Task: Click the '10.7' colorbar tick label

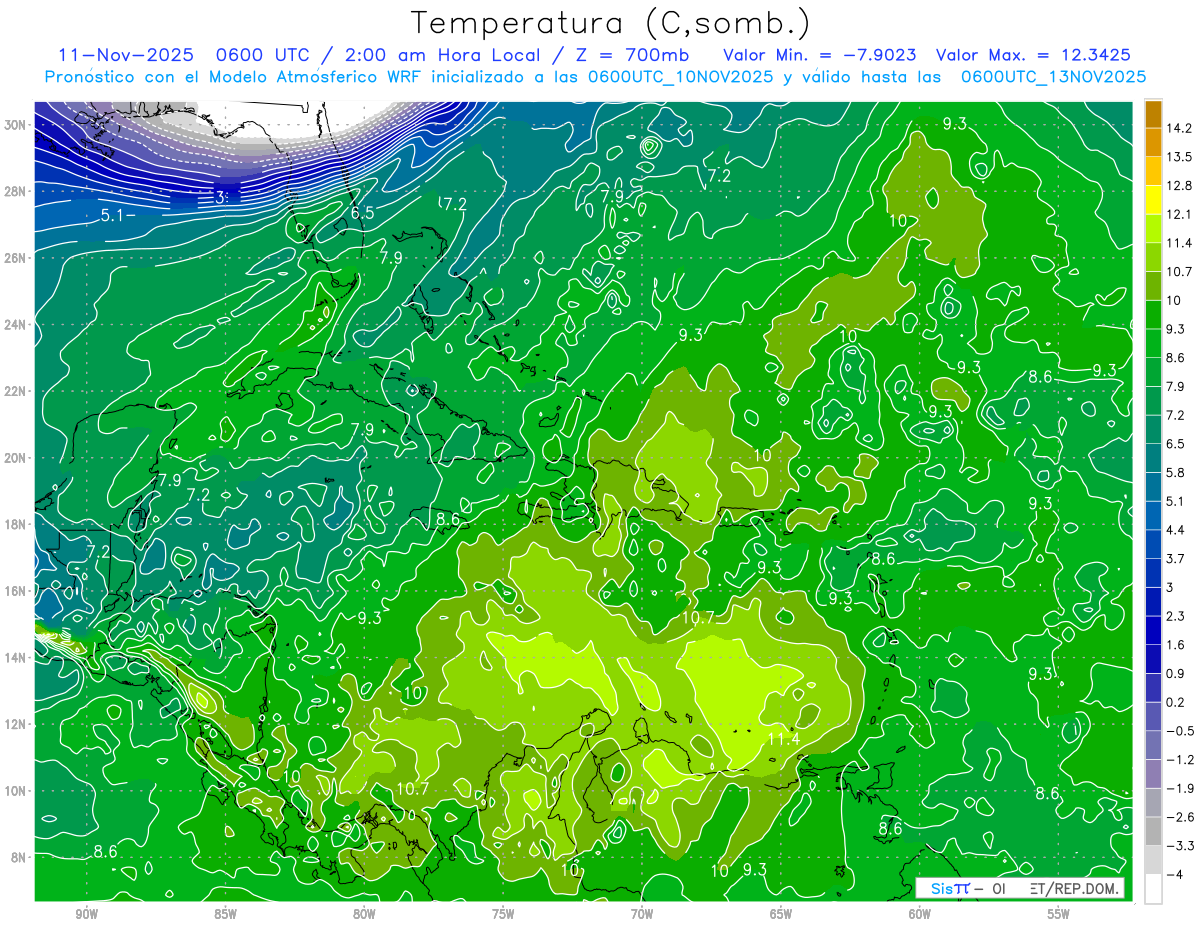Action: click(x=1180, y=271)
